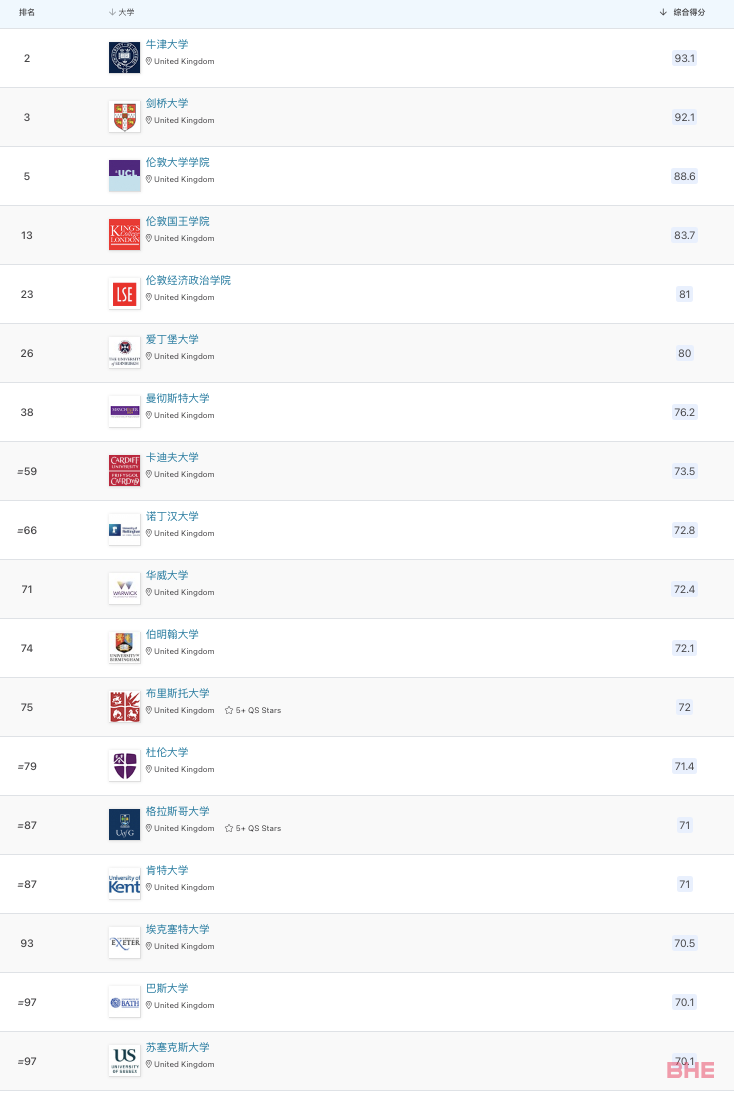Screen dimensions: 734x1098
Task: Click the Warwick University logo
Action: tap(125, 589)
